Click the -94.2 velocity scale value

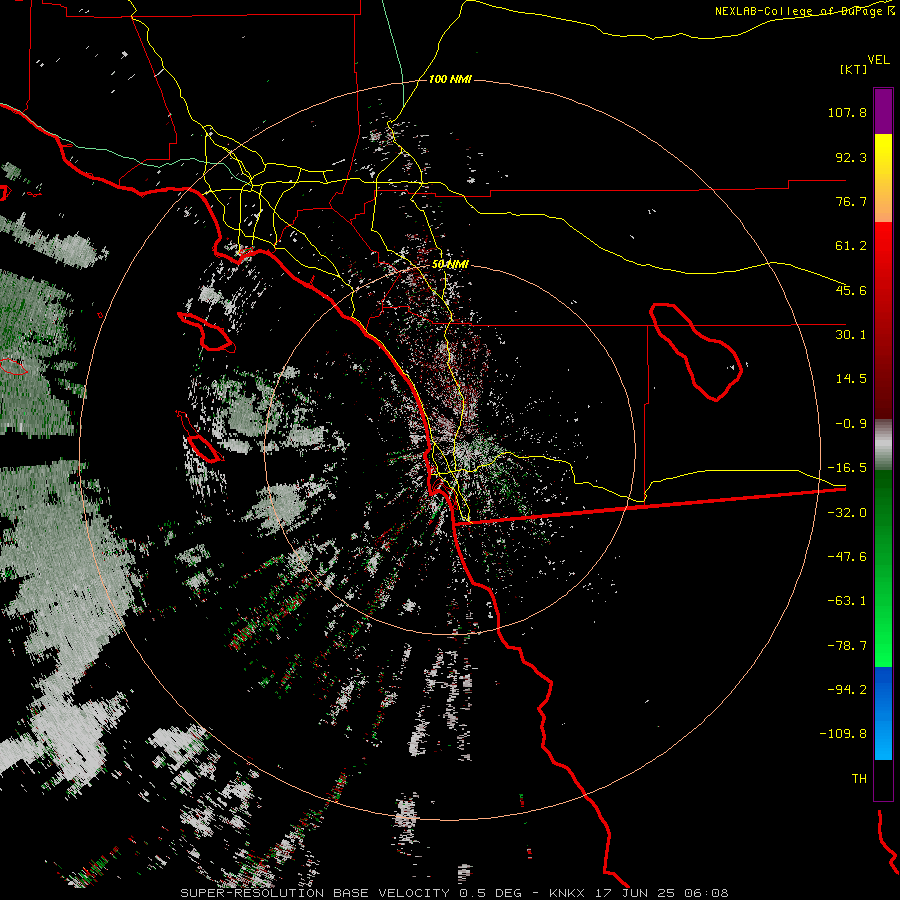(x=847, y=690)
